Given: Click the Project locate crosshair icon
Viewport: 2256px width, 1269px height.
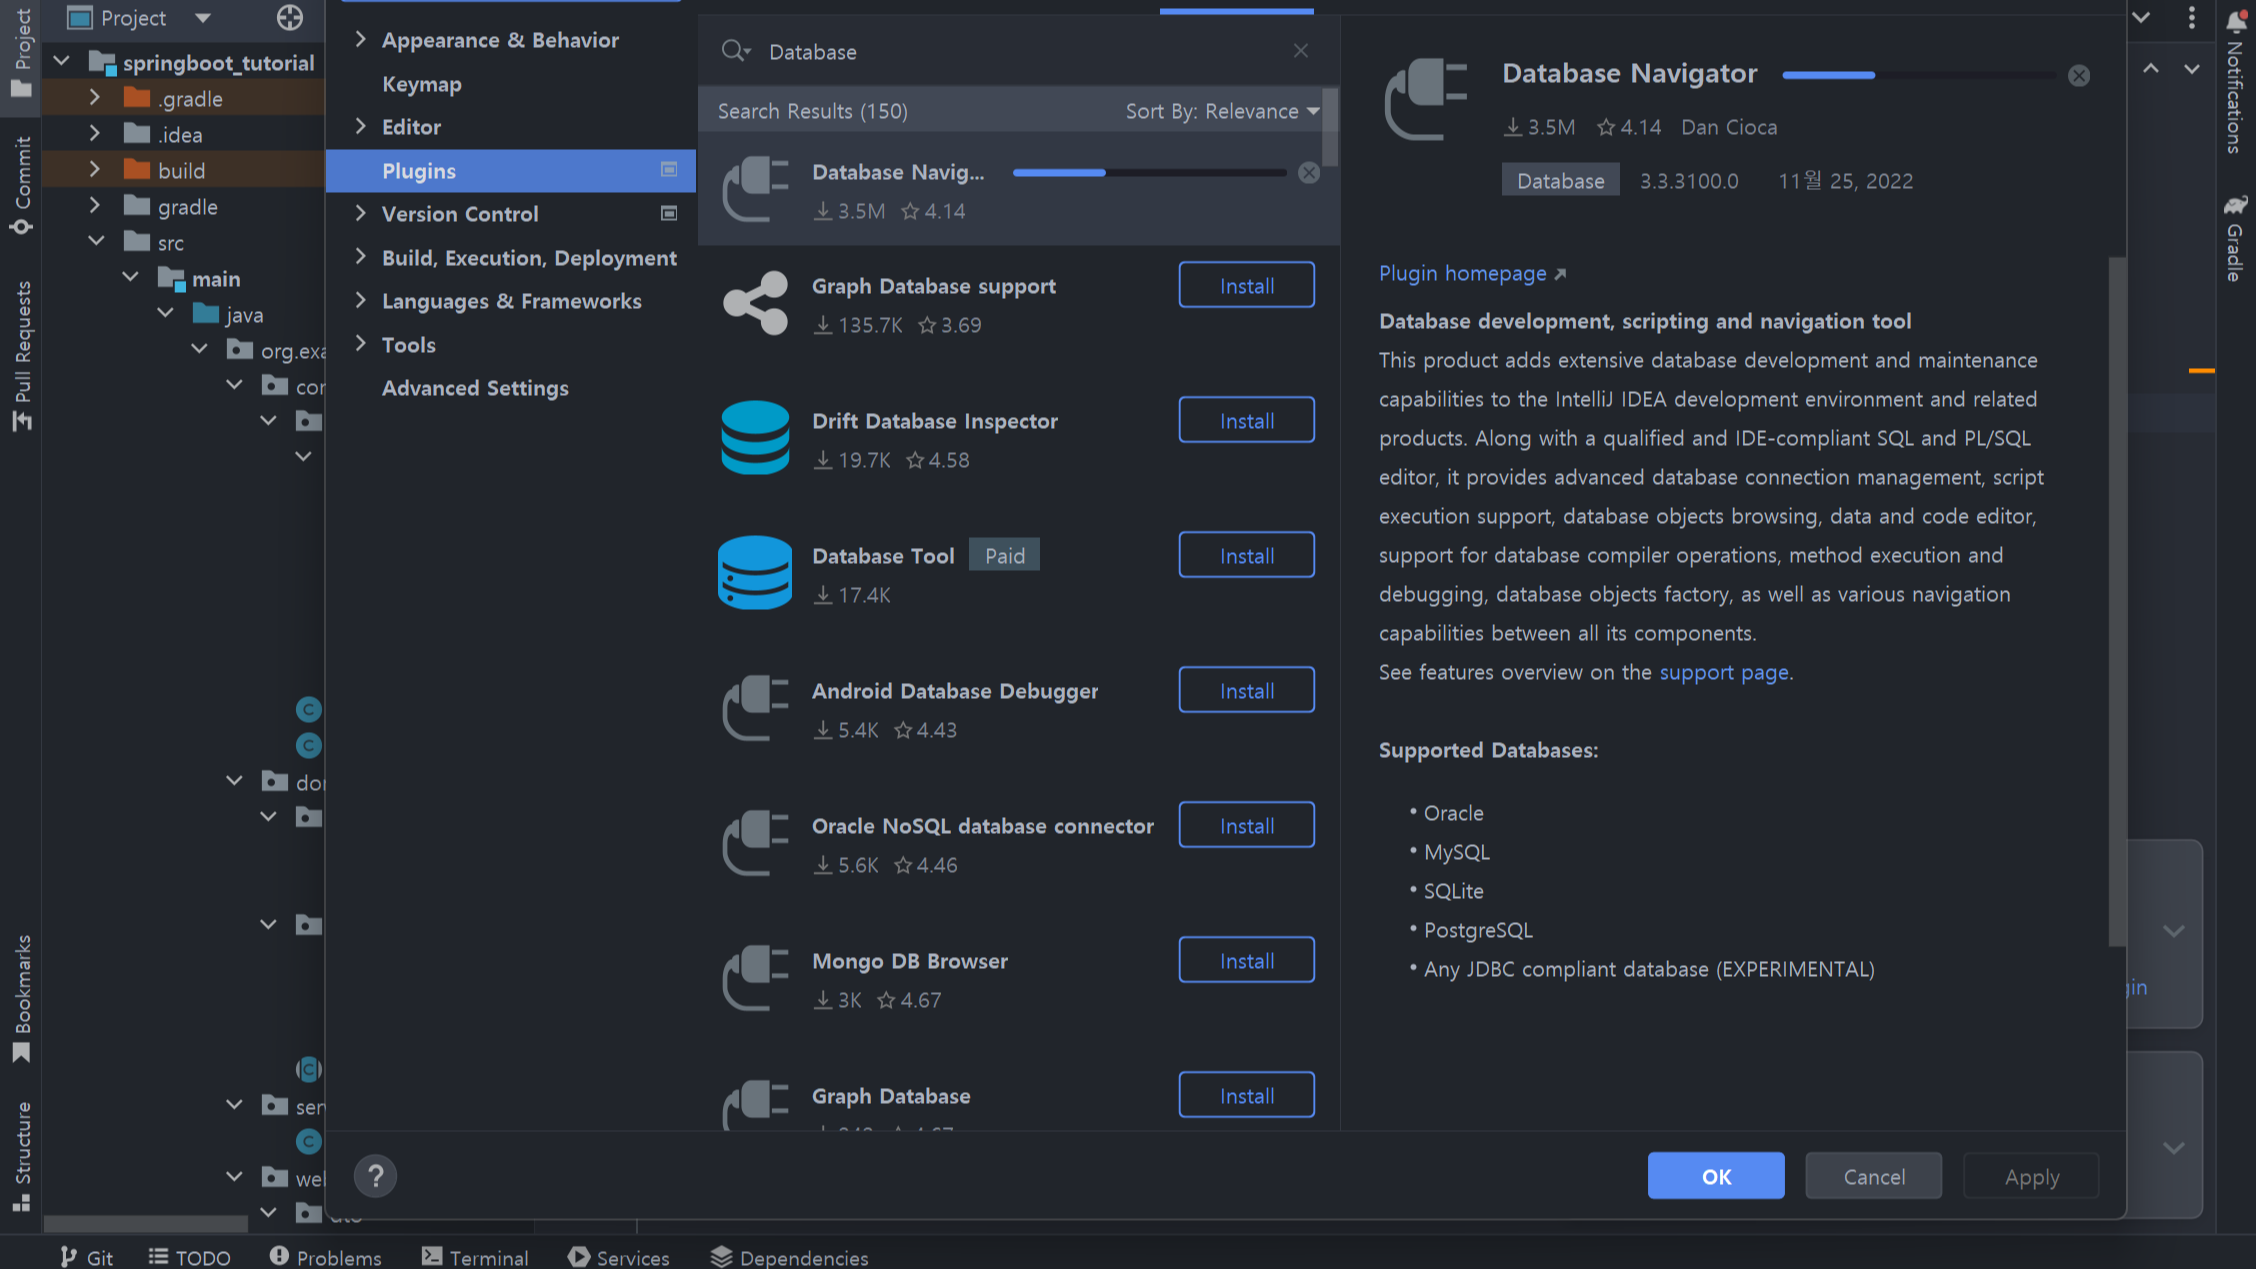Looking at the screenshot, I should (289, 18).
